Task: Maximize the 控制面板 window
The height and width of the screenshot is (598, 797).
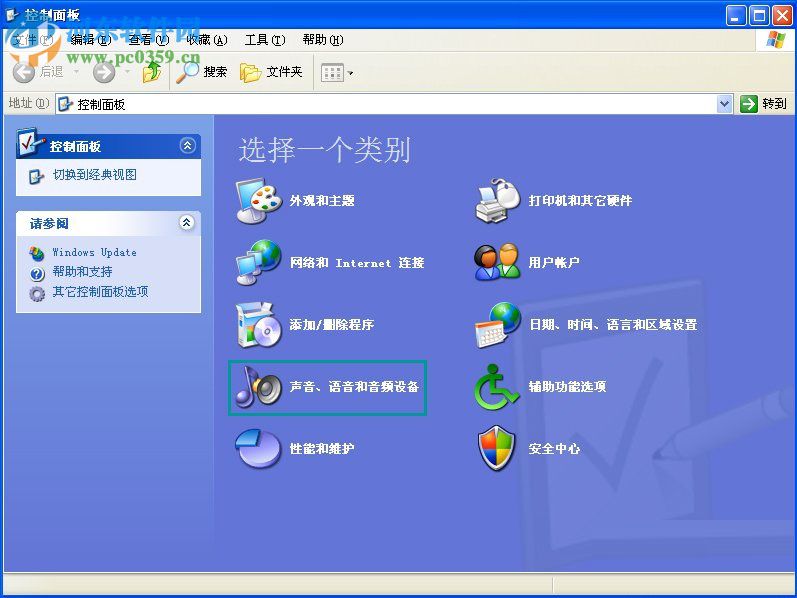Action: [x=759, y=16]
